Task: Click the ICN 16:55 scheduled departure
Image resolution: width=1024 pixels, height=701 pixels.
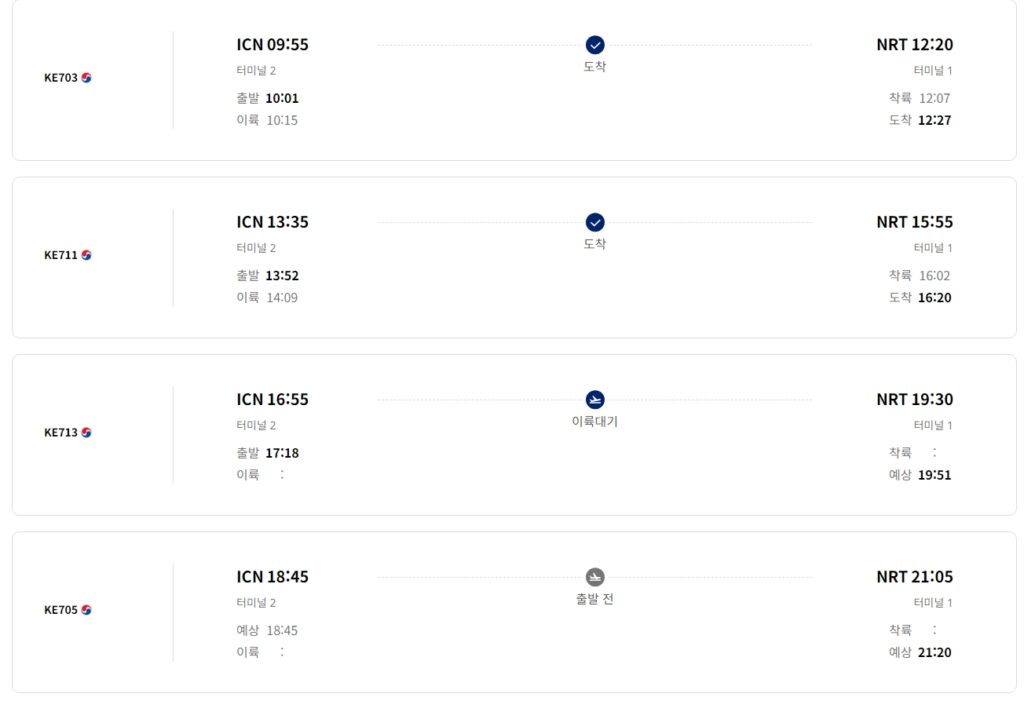Action: [272, 399]
